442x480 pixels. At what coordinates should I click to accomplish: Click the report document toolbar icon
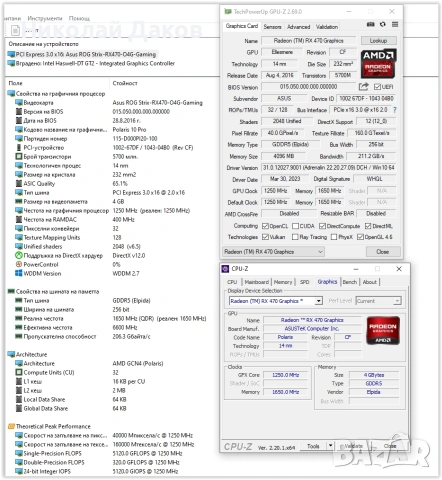[15, 31]
